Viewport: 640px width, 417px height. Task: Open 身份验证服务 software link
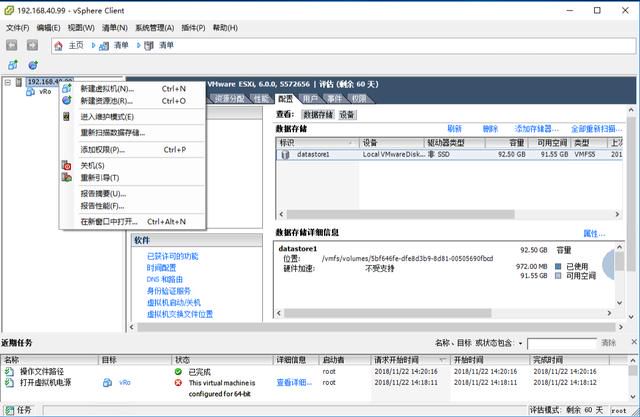click(x=169, y=291)
